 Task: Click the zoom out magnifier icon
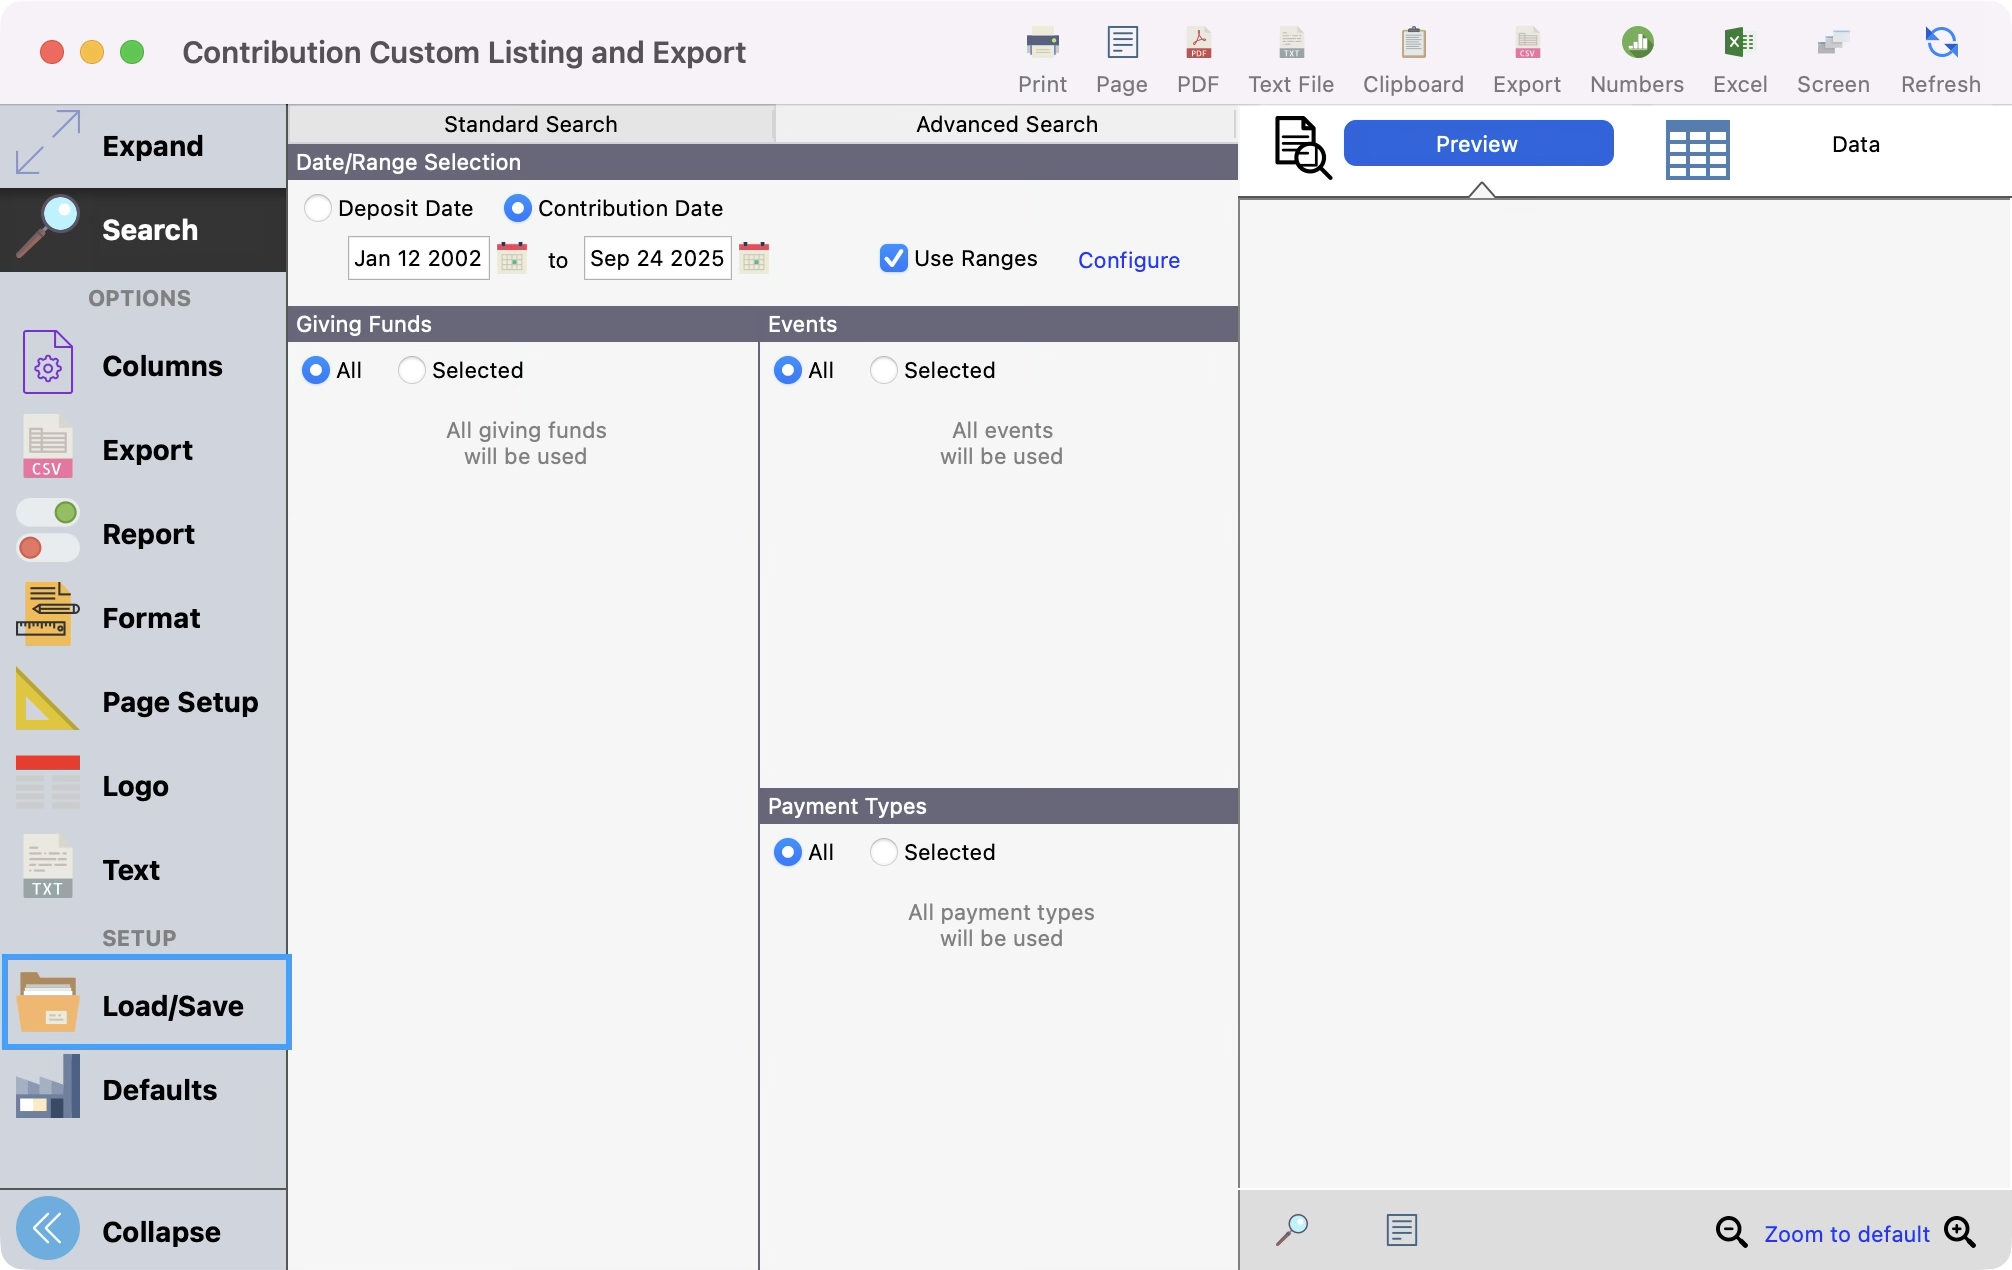[x=1731, y=1232]
